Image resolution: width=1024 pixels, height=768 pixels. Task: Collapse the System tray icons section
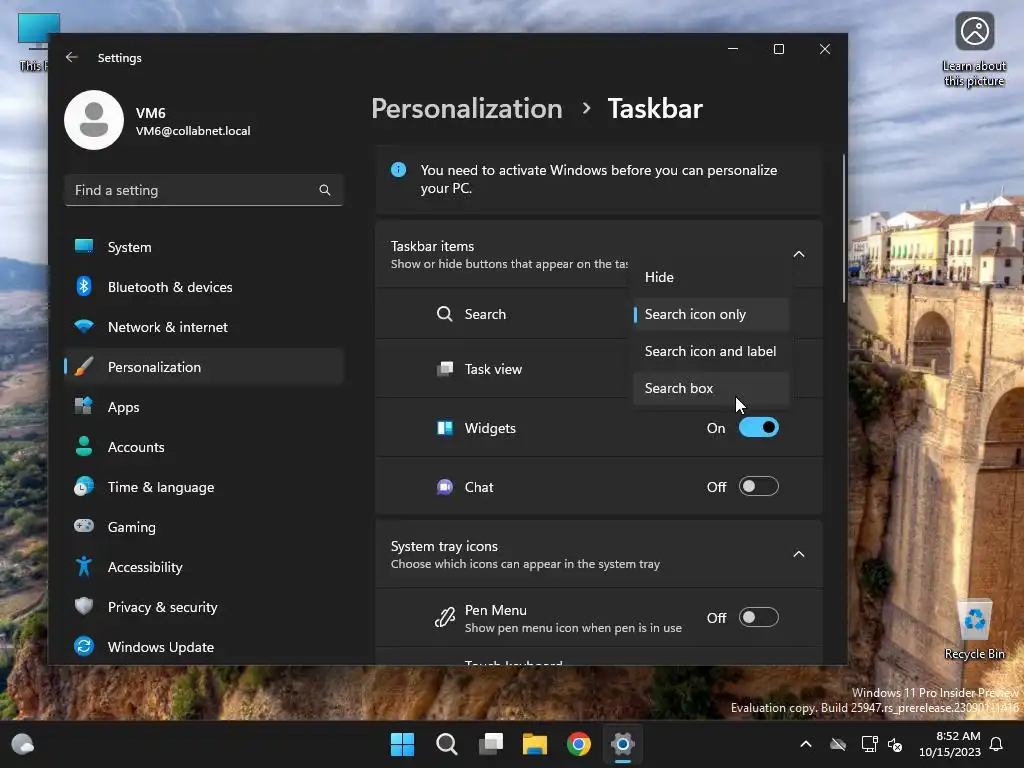pyautogui.click(x=799, y=554)
